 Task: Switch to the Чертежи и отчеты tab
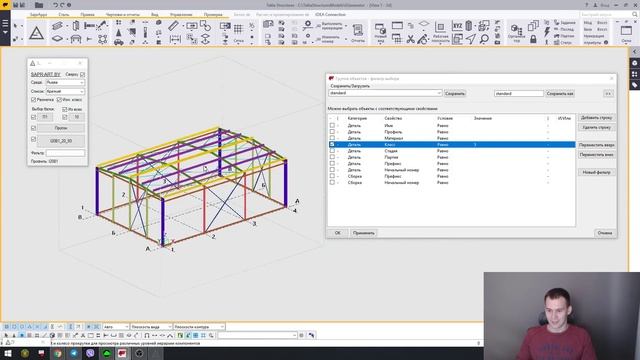[123, 14]
